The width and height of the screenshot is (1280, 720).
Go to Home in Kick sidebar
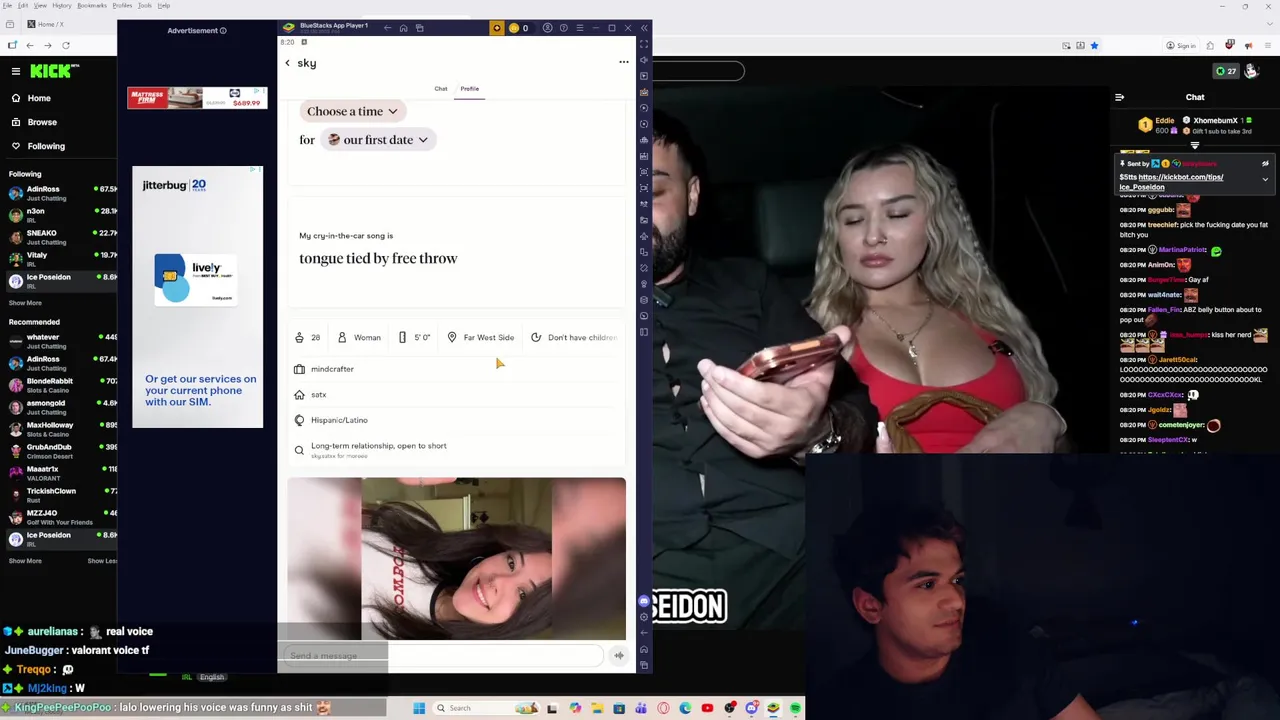pos(31,98)
